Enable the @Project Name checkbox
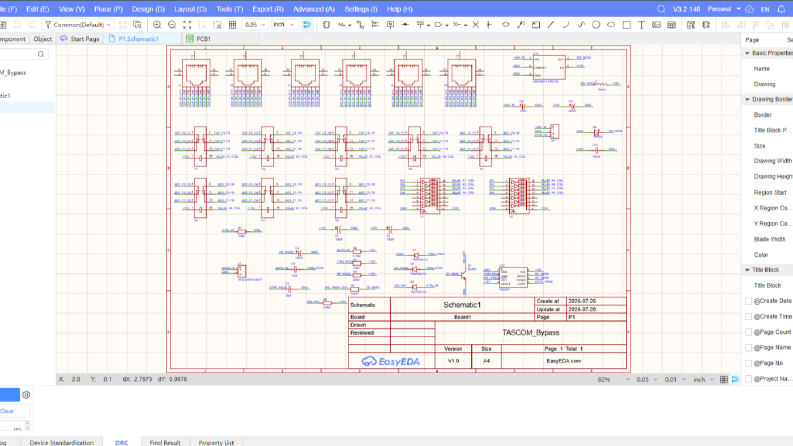The width and height of the screenshot is (793, 446). pos(748,379)
